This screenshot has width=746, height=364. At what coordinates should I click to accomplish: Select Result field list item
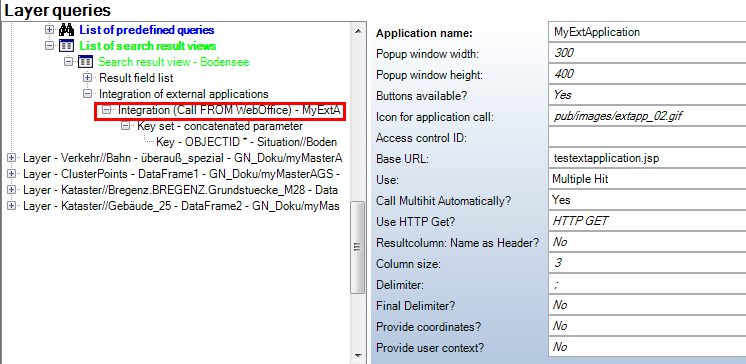[136, 78]
